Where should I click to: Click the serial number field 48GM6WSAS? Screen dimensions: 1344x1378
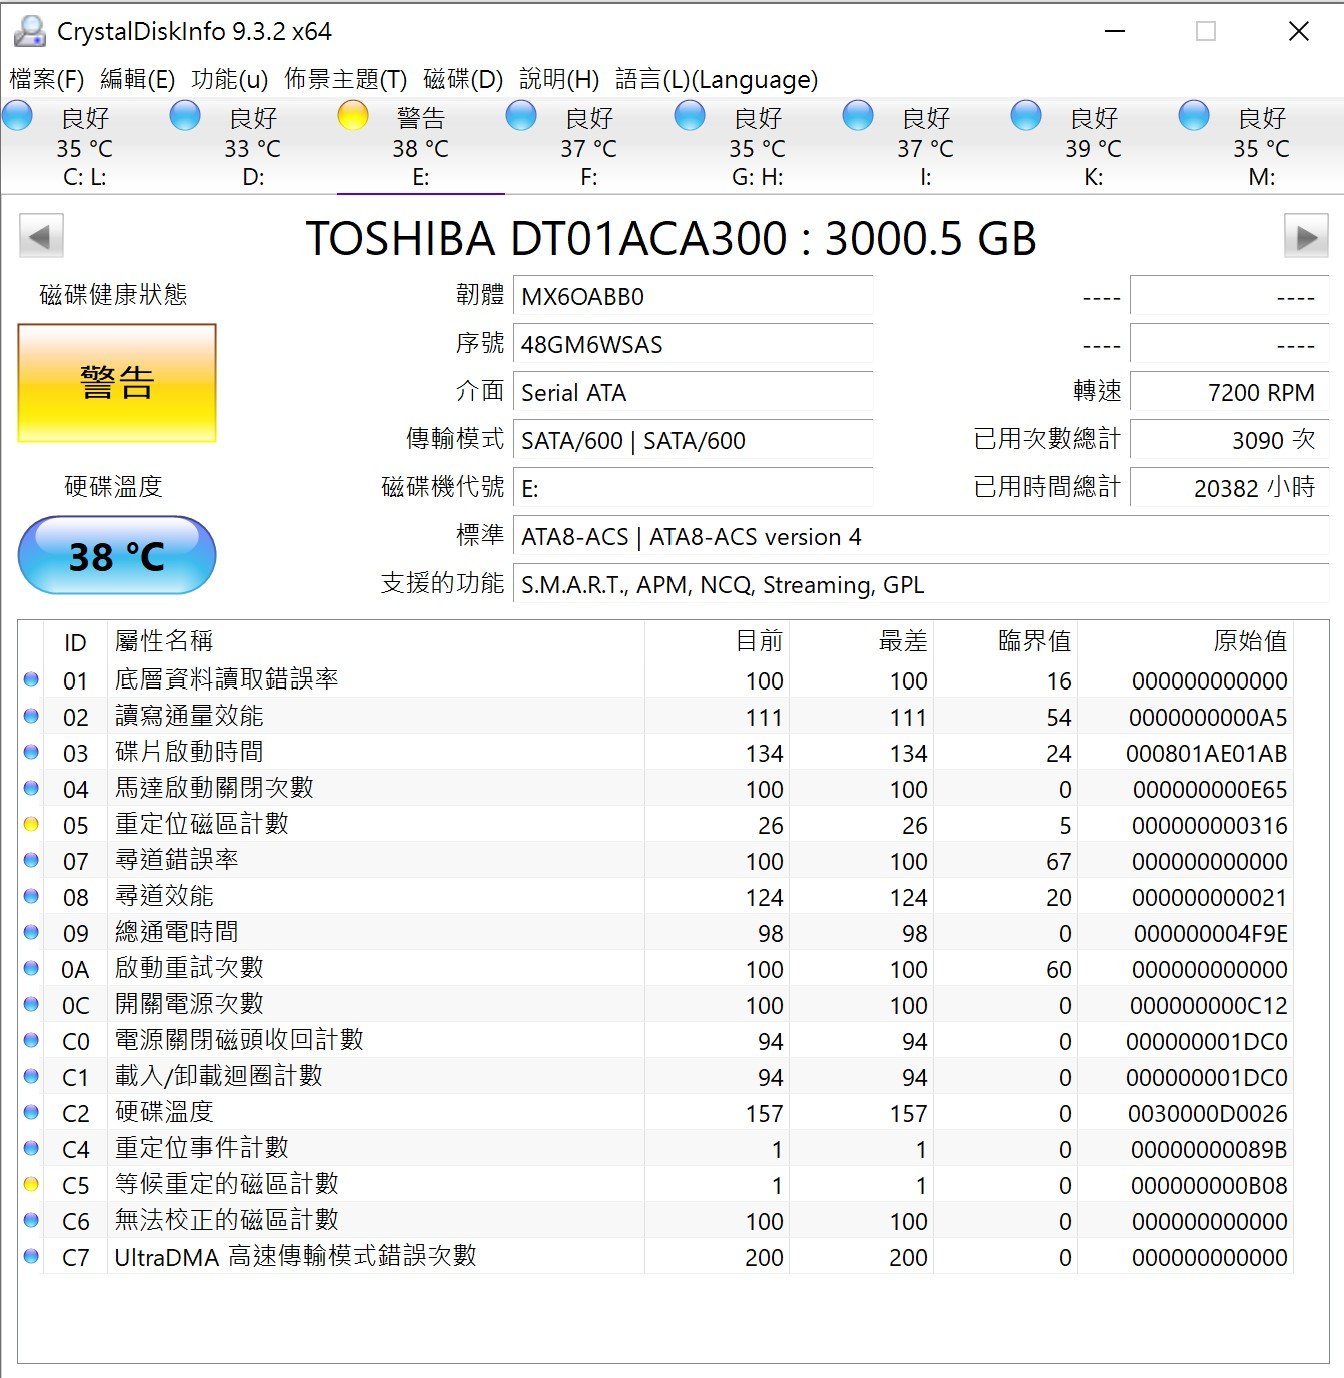693,345
